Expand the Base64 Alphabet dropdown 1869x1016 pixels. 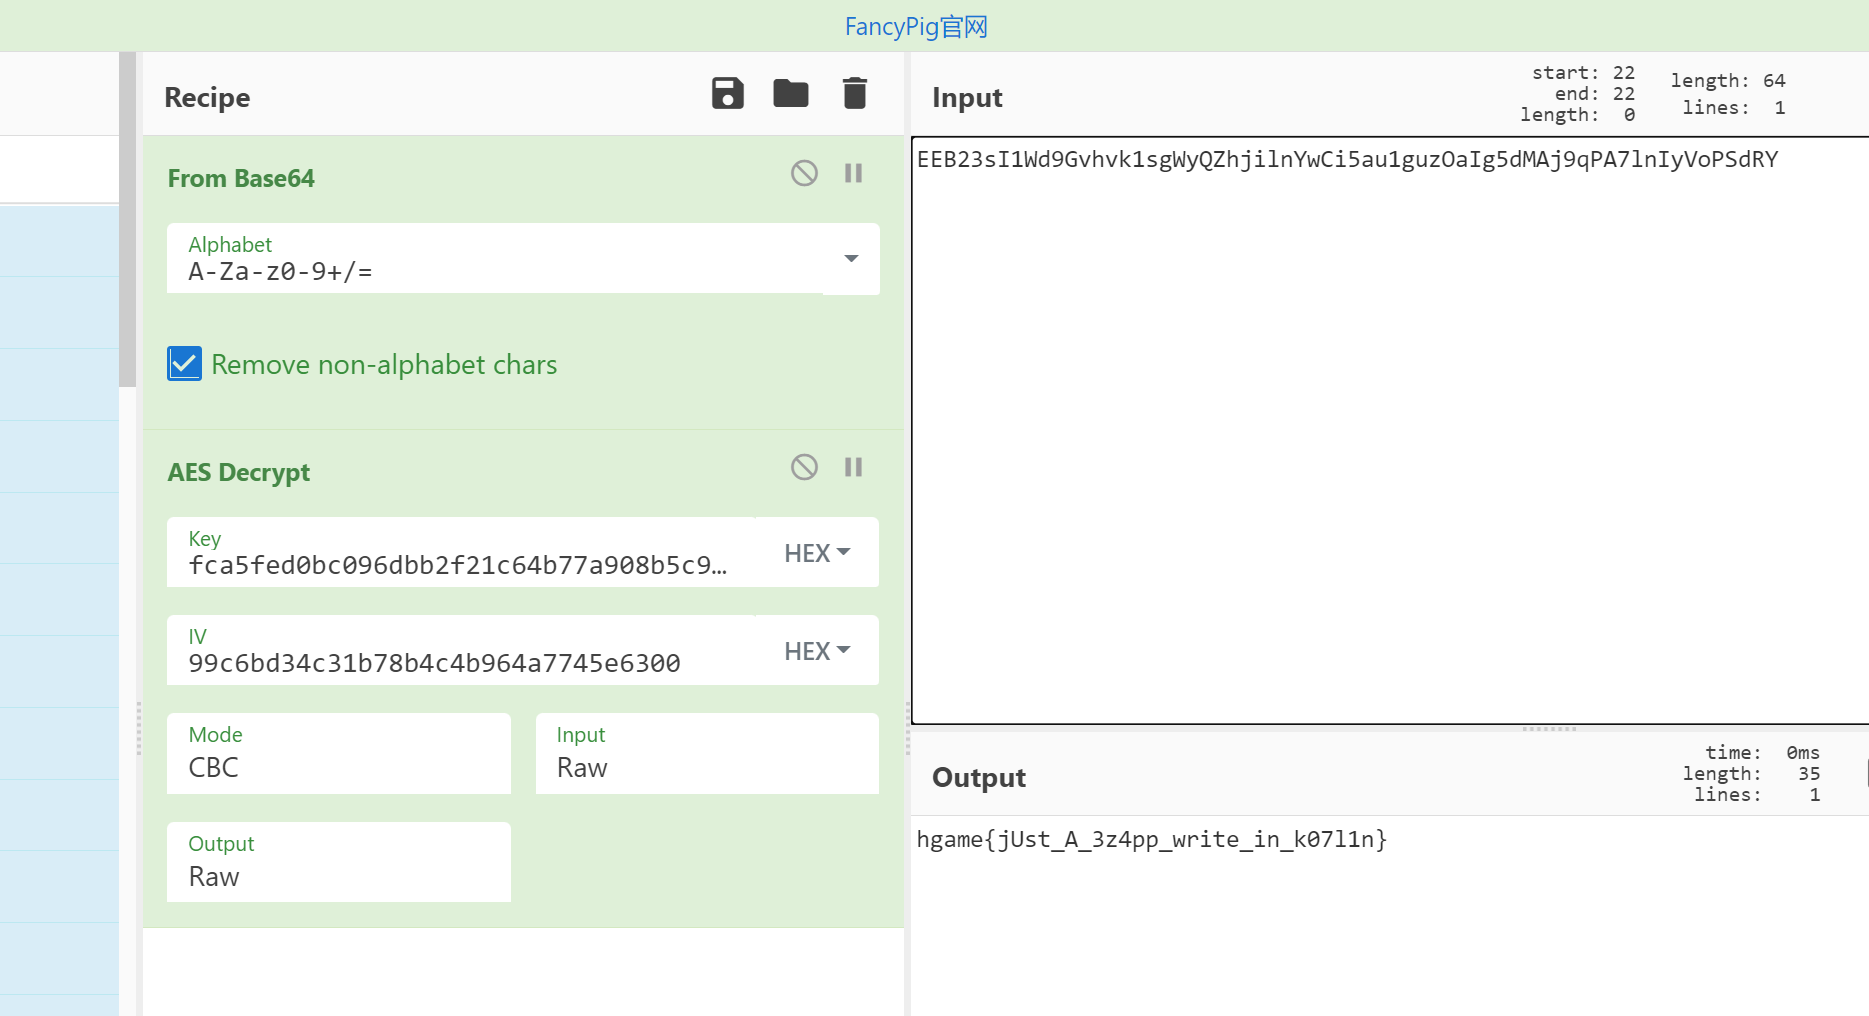pos(850,259)
